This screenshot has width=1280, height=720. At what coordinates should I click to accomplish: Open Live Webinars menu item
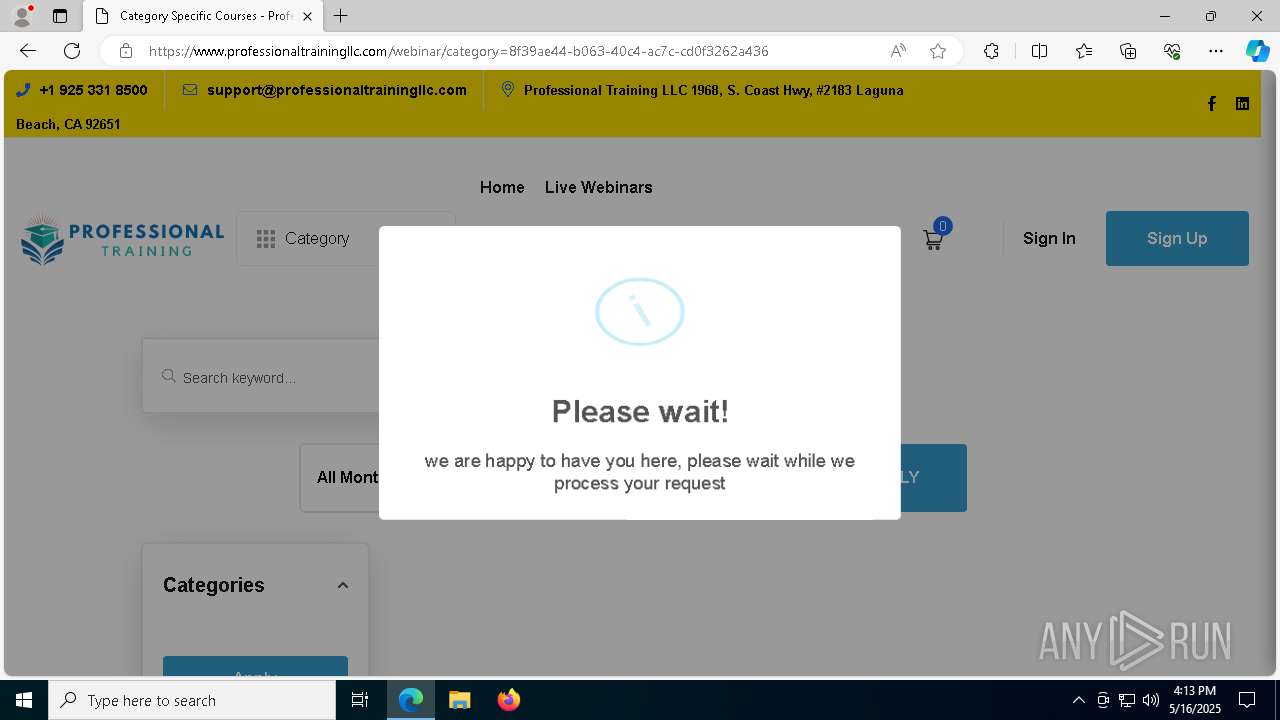tap(598, 187)
